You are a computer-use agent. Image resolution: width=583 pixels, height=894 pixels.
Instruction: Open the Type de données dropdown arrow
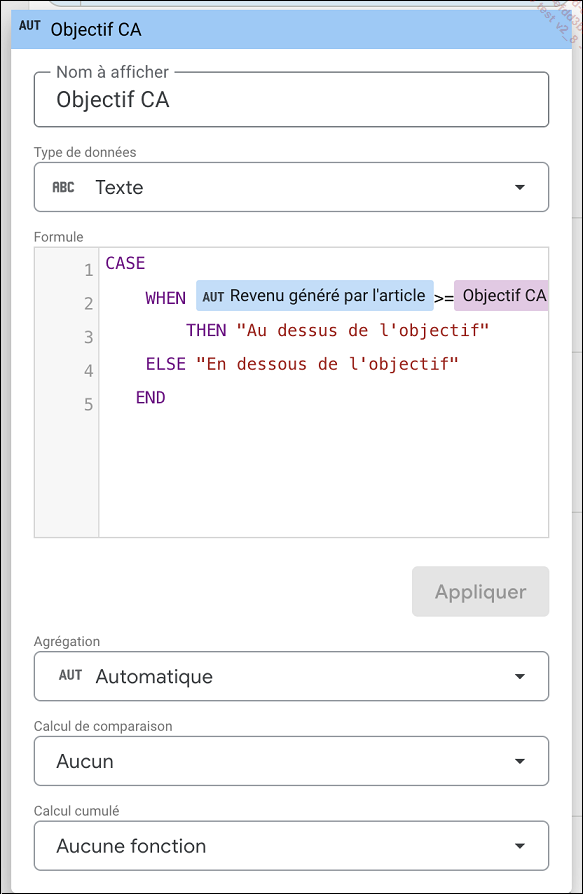click(x=519, y=188)
